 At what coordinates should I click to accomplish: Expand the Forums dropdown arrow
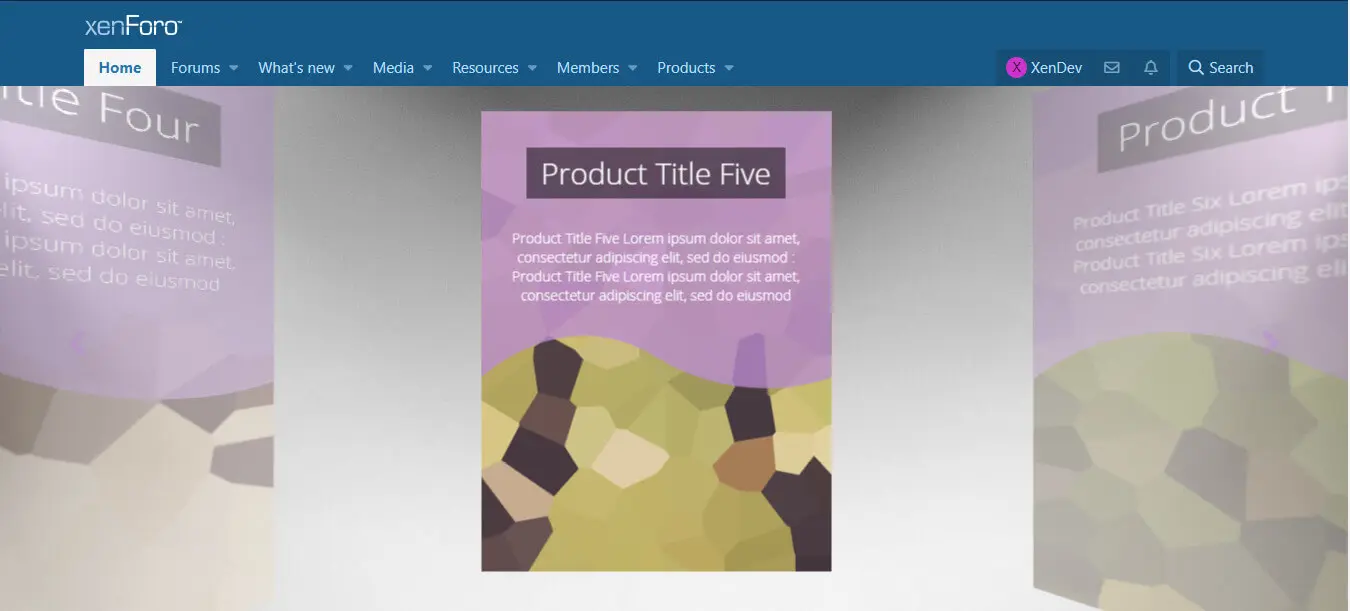pyautogui.click(x=233, y=68)
